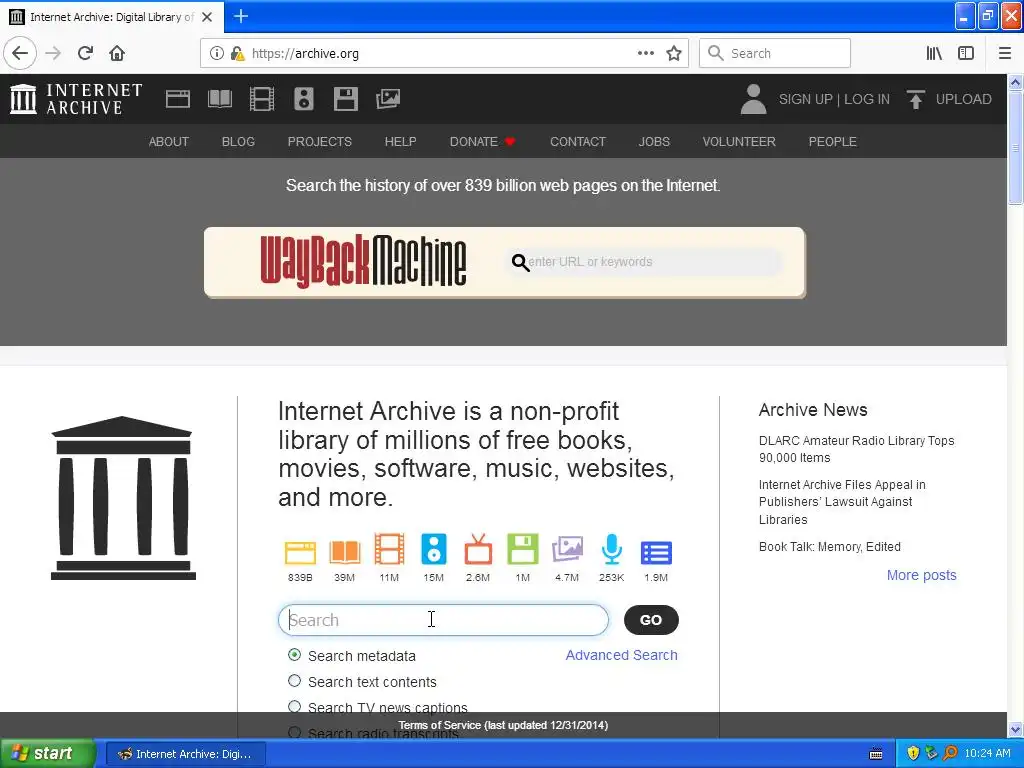This screenshot has width=1024, height=768.
Task: Click the Firefox toolbar Search box
Action: 775,53
